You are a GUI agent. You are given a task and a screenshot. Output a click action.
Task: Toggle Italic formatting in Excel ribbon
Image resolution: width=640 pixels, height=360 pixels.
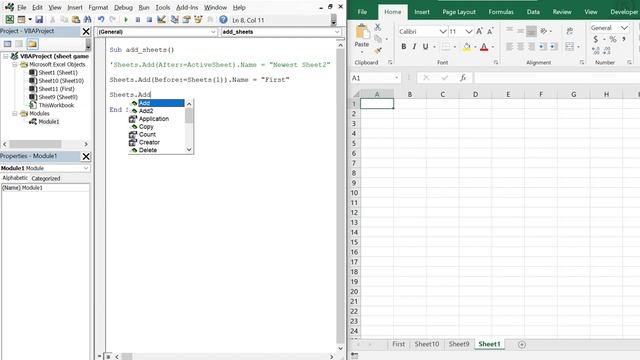click(x=414, y=47)
